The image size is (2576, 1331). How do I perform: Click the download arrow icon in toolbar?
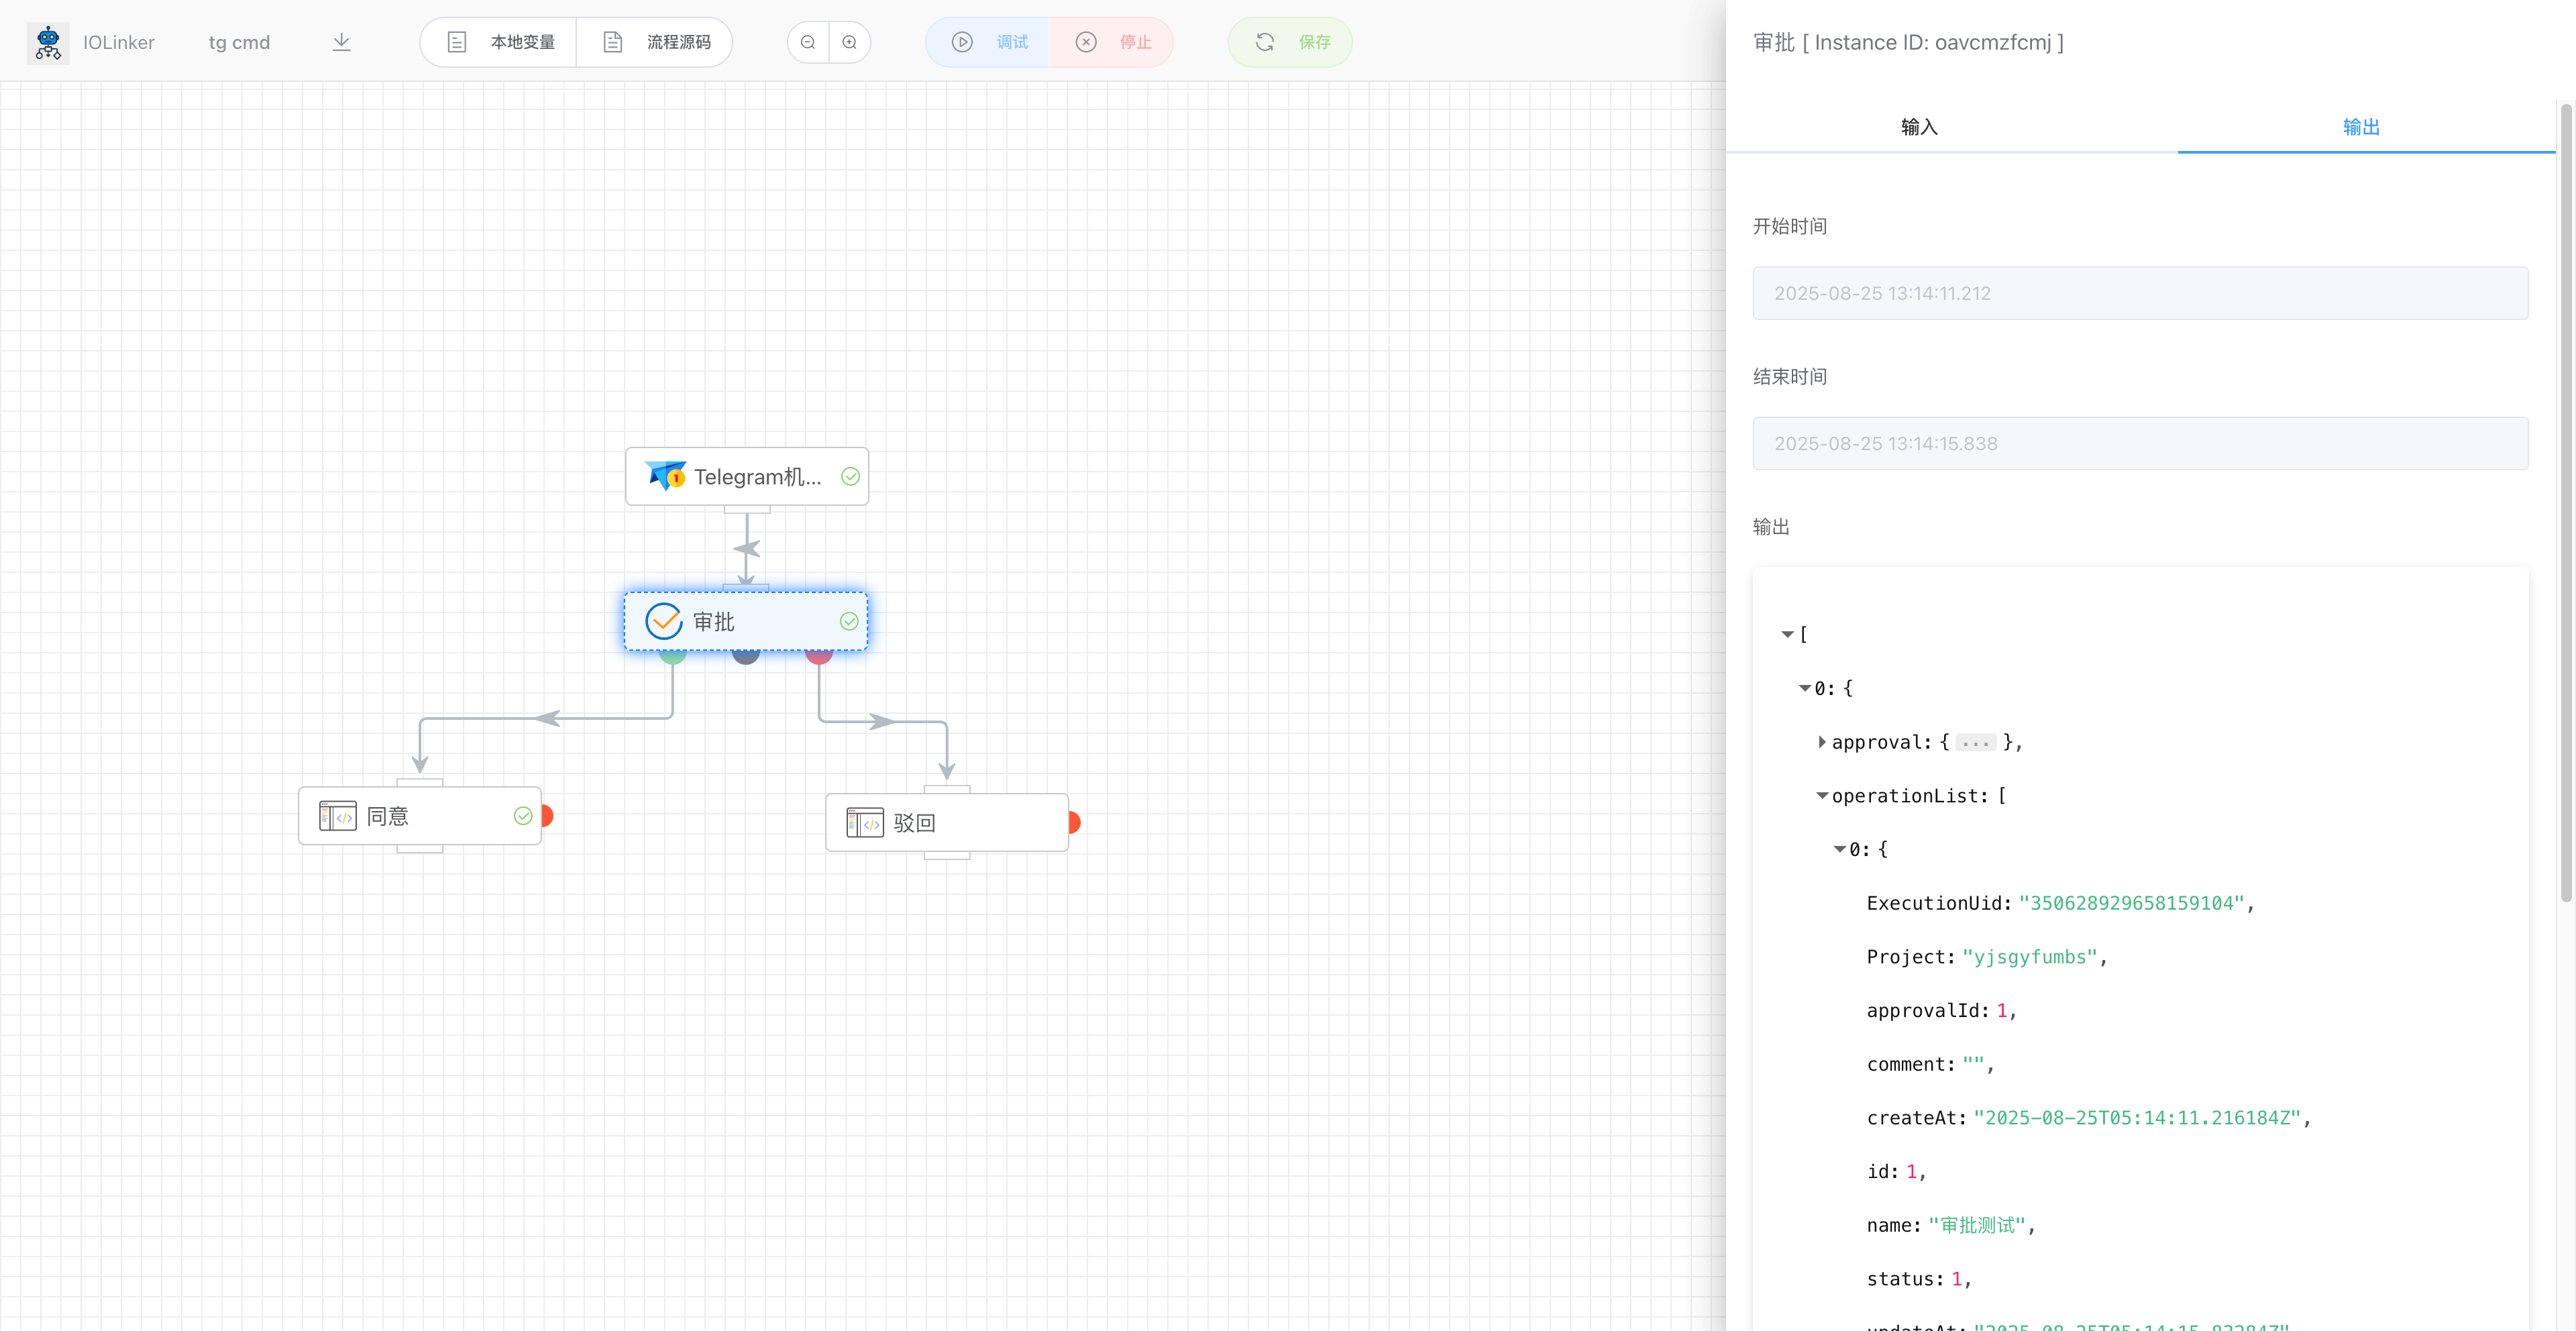pos(341,42)
